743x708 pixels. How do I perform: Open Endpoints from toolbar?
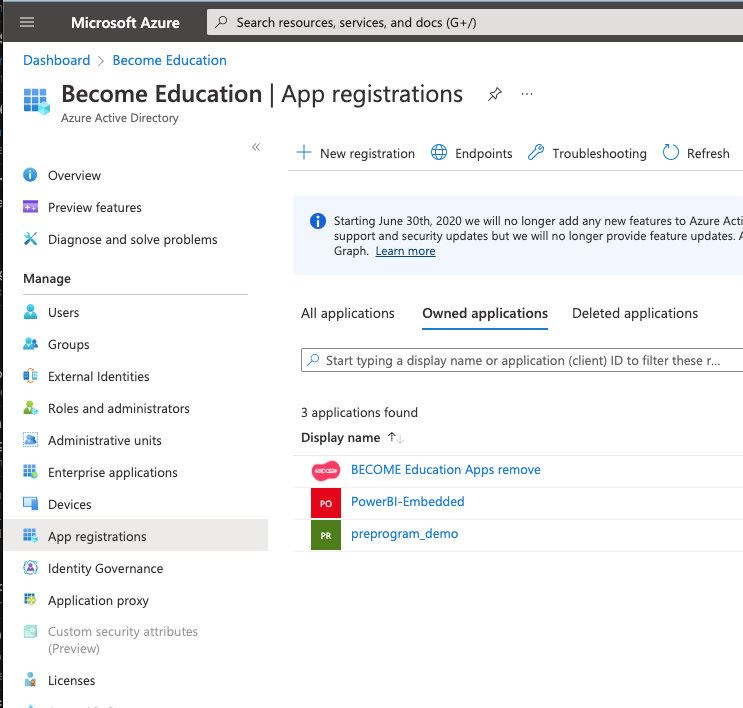pyautogui.click(x=484, y=154)
